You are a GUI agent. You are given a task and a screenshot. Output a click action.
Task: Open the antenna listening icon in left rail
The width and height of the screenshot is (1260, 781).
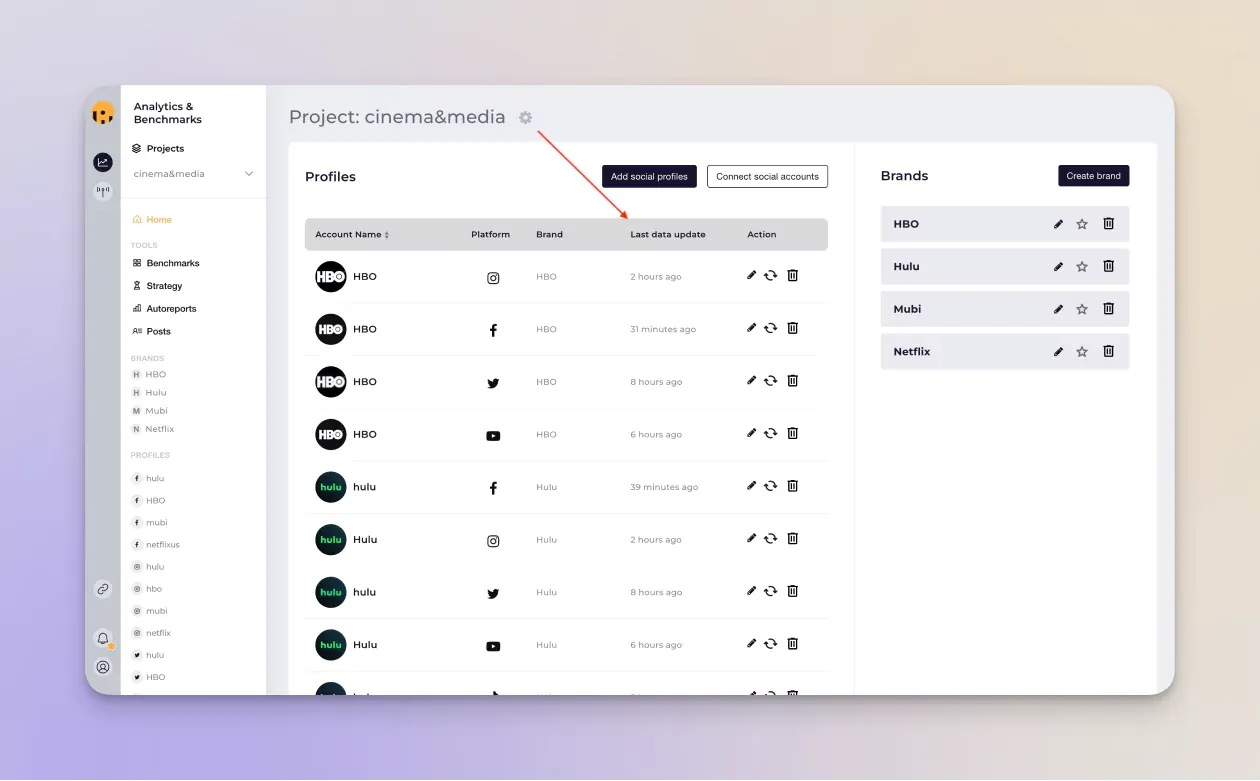tap(103, 191)
